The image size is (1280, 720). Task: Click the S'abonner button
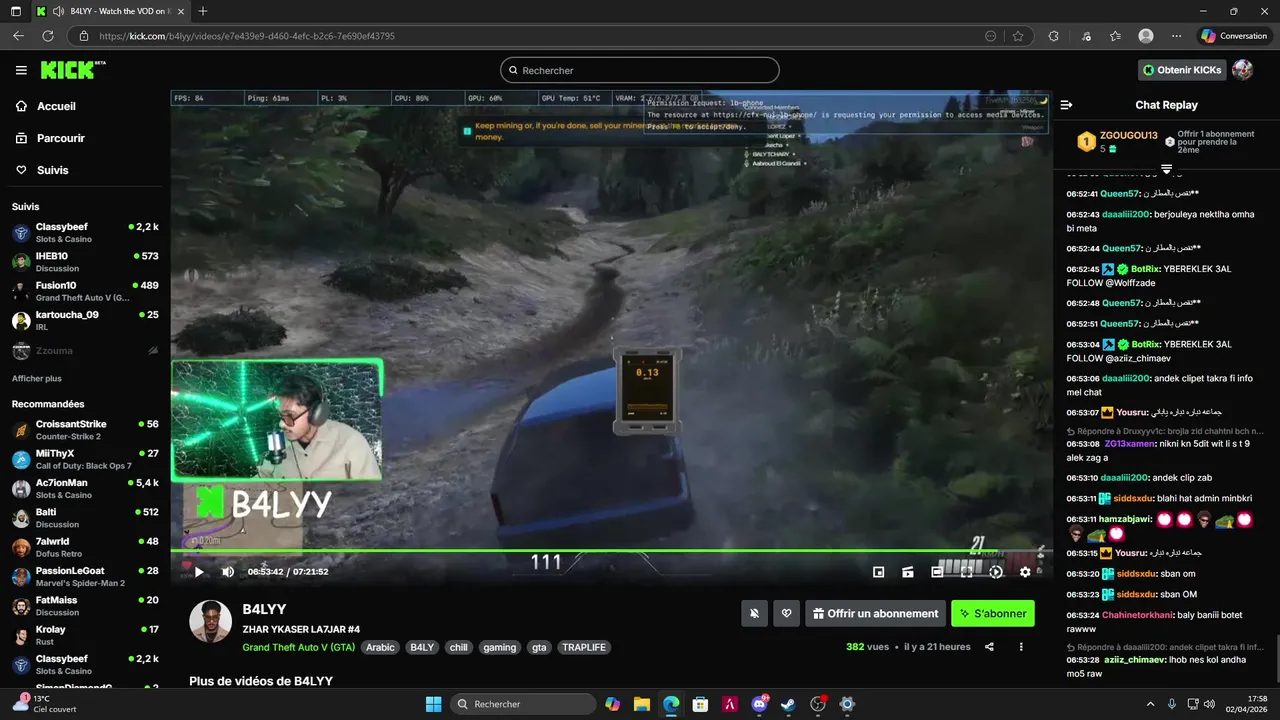[x=993, y=613]
